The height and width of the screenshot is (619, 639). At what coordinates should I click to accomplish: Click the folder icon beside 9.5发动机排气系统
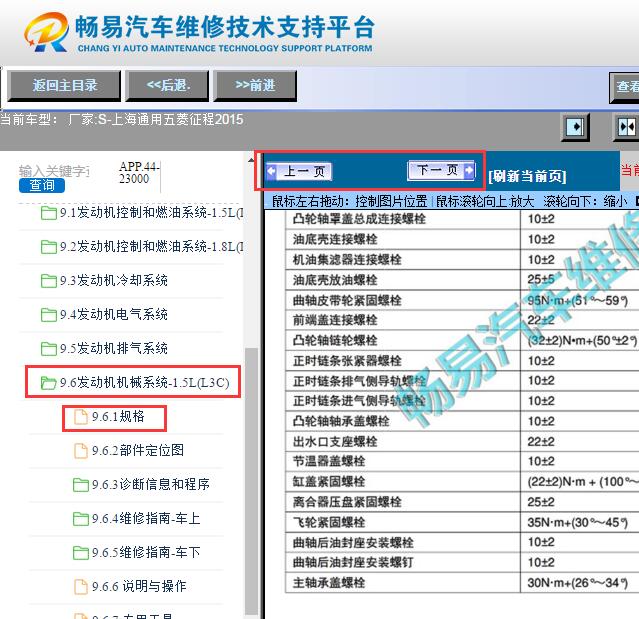point(48,349)
